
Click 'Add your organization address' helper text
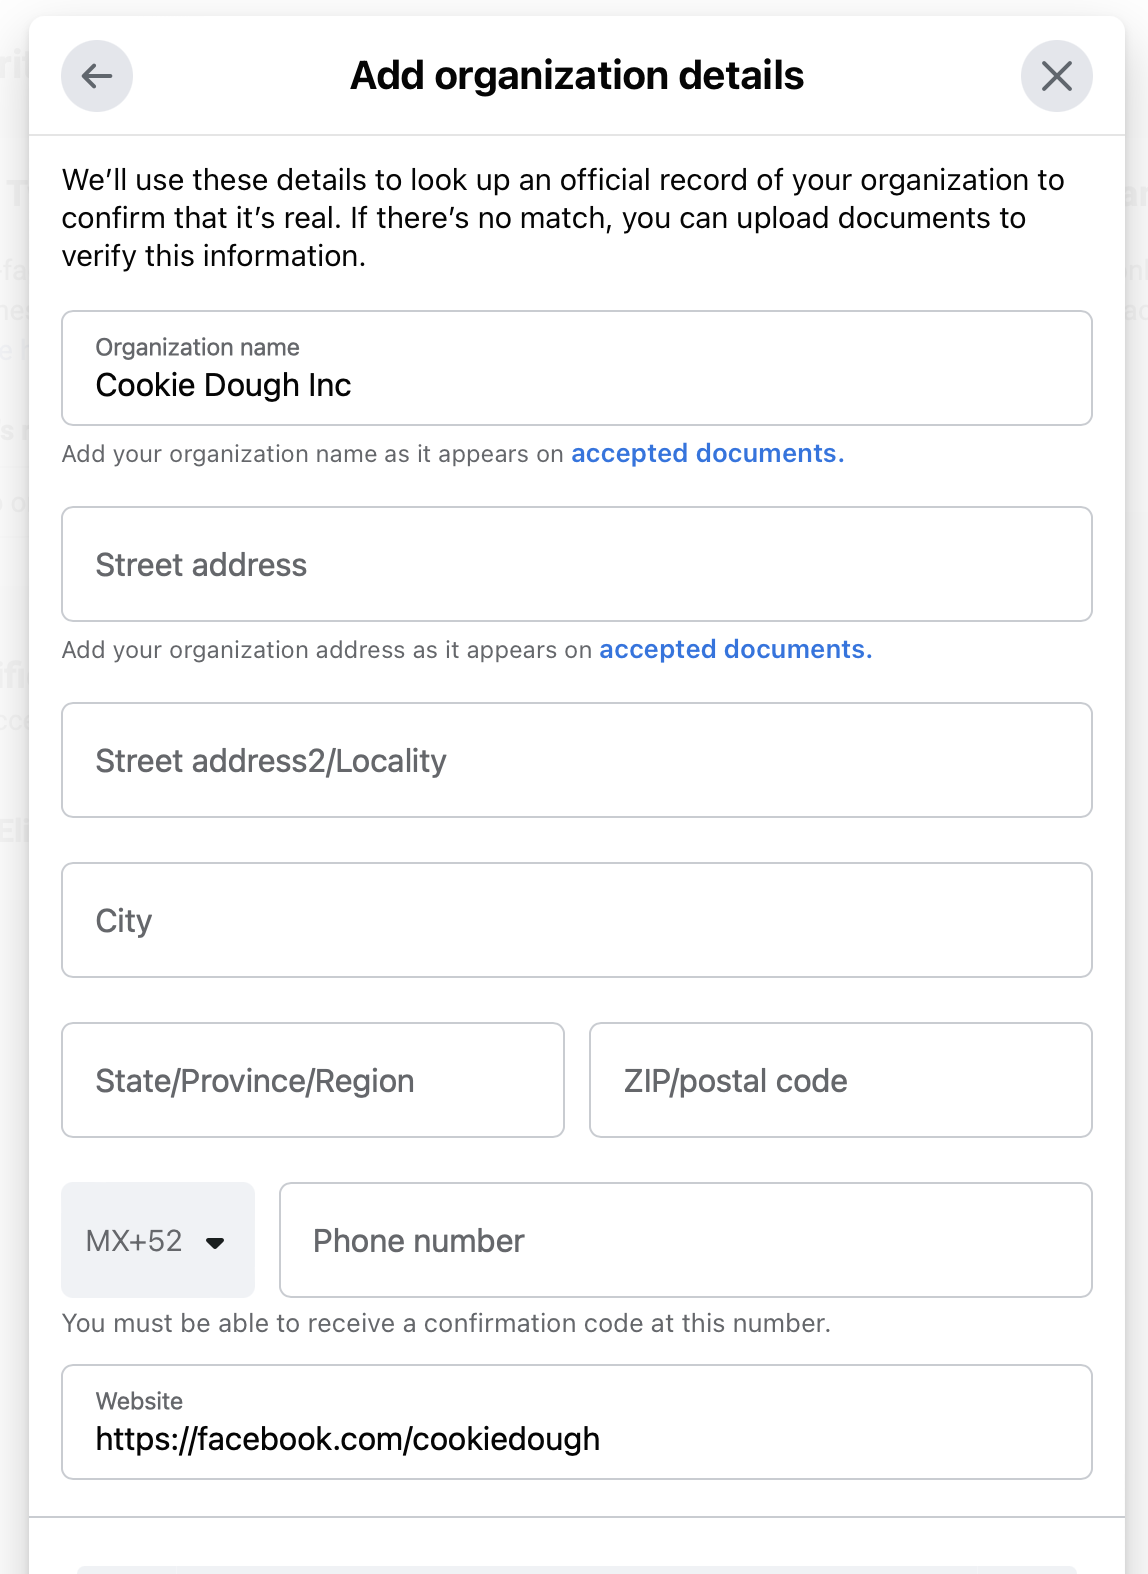click(x=326, y=650)
